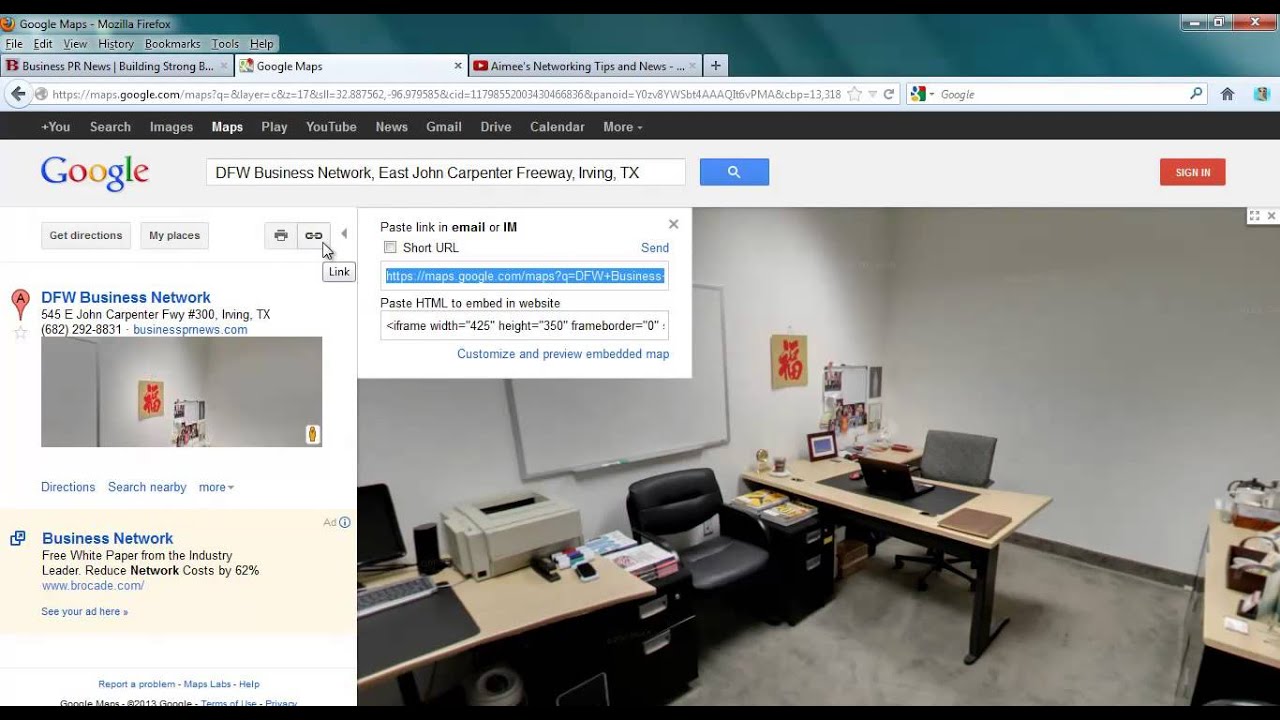
Task: Open the View menu
Action: click(75, 44)
